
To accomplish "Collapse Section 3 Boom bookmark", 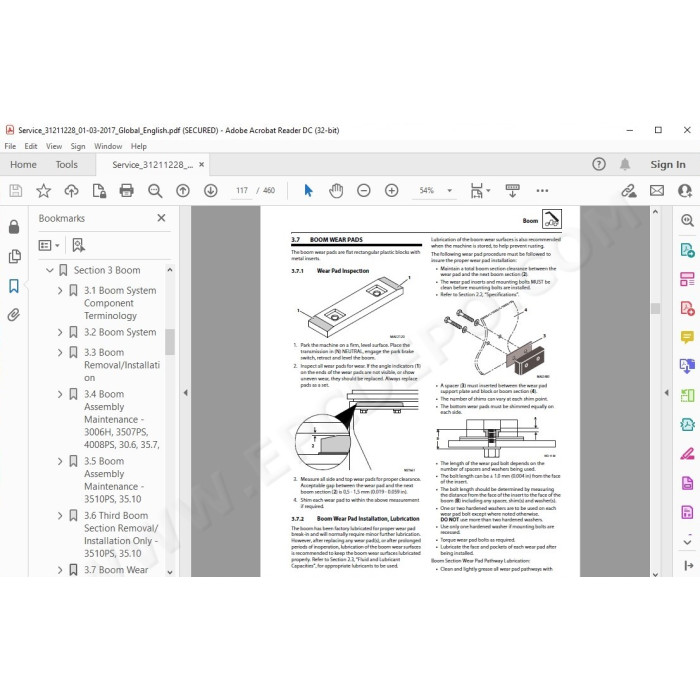I will (50, 270).
